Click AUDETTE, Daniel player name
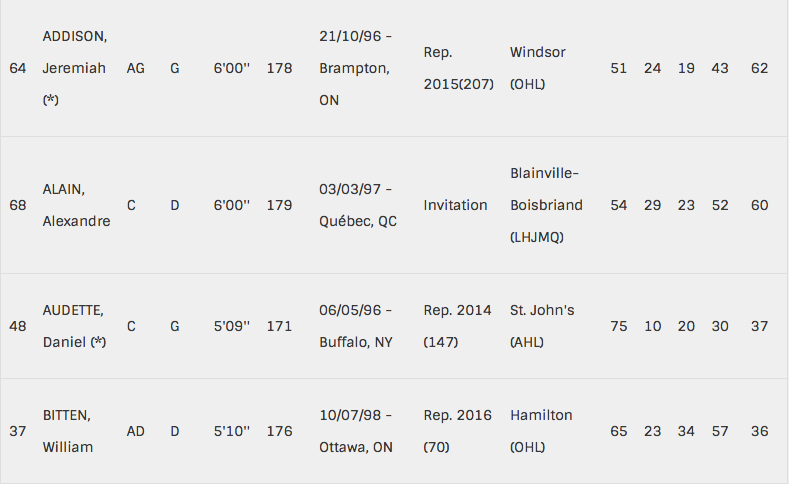The image size is (789, 484). coord(74,326)
